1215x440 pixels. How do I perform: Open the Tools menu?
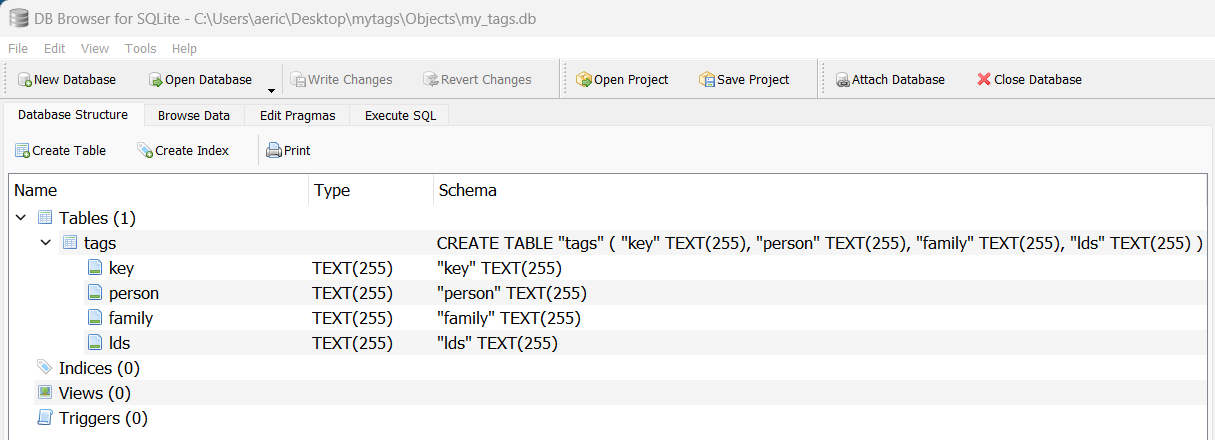141,48
